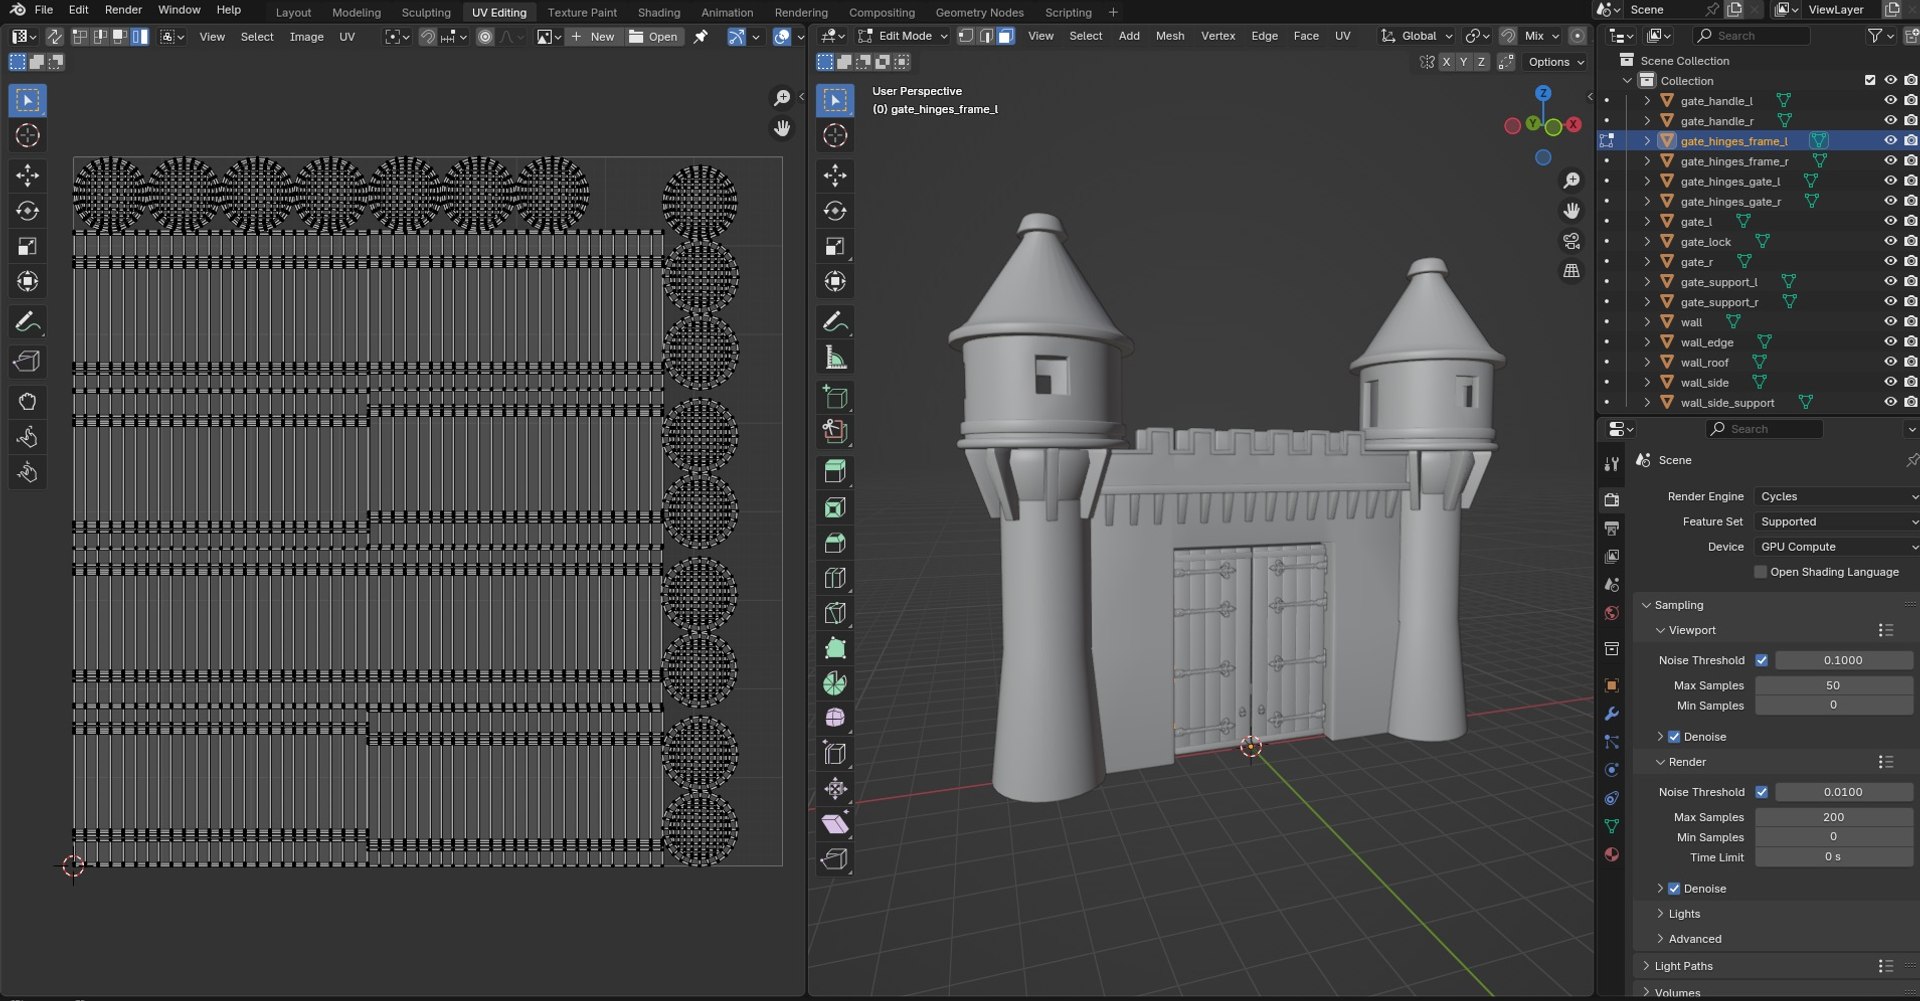Click the Open image button in UV editor
This screenshot has width=1920, height=1001.
(653, 37)
